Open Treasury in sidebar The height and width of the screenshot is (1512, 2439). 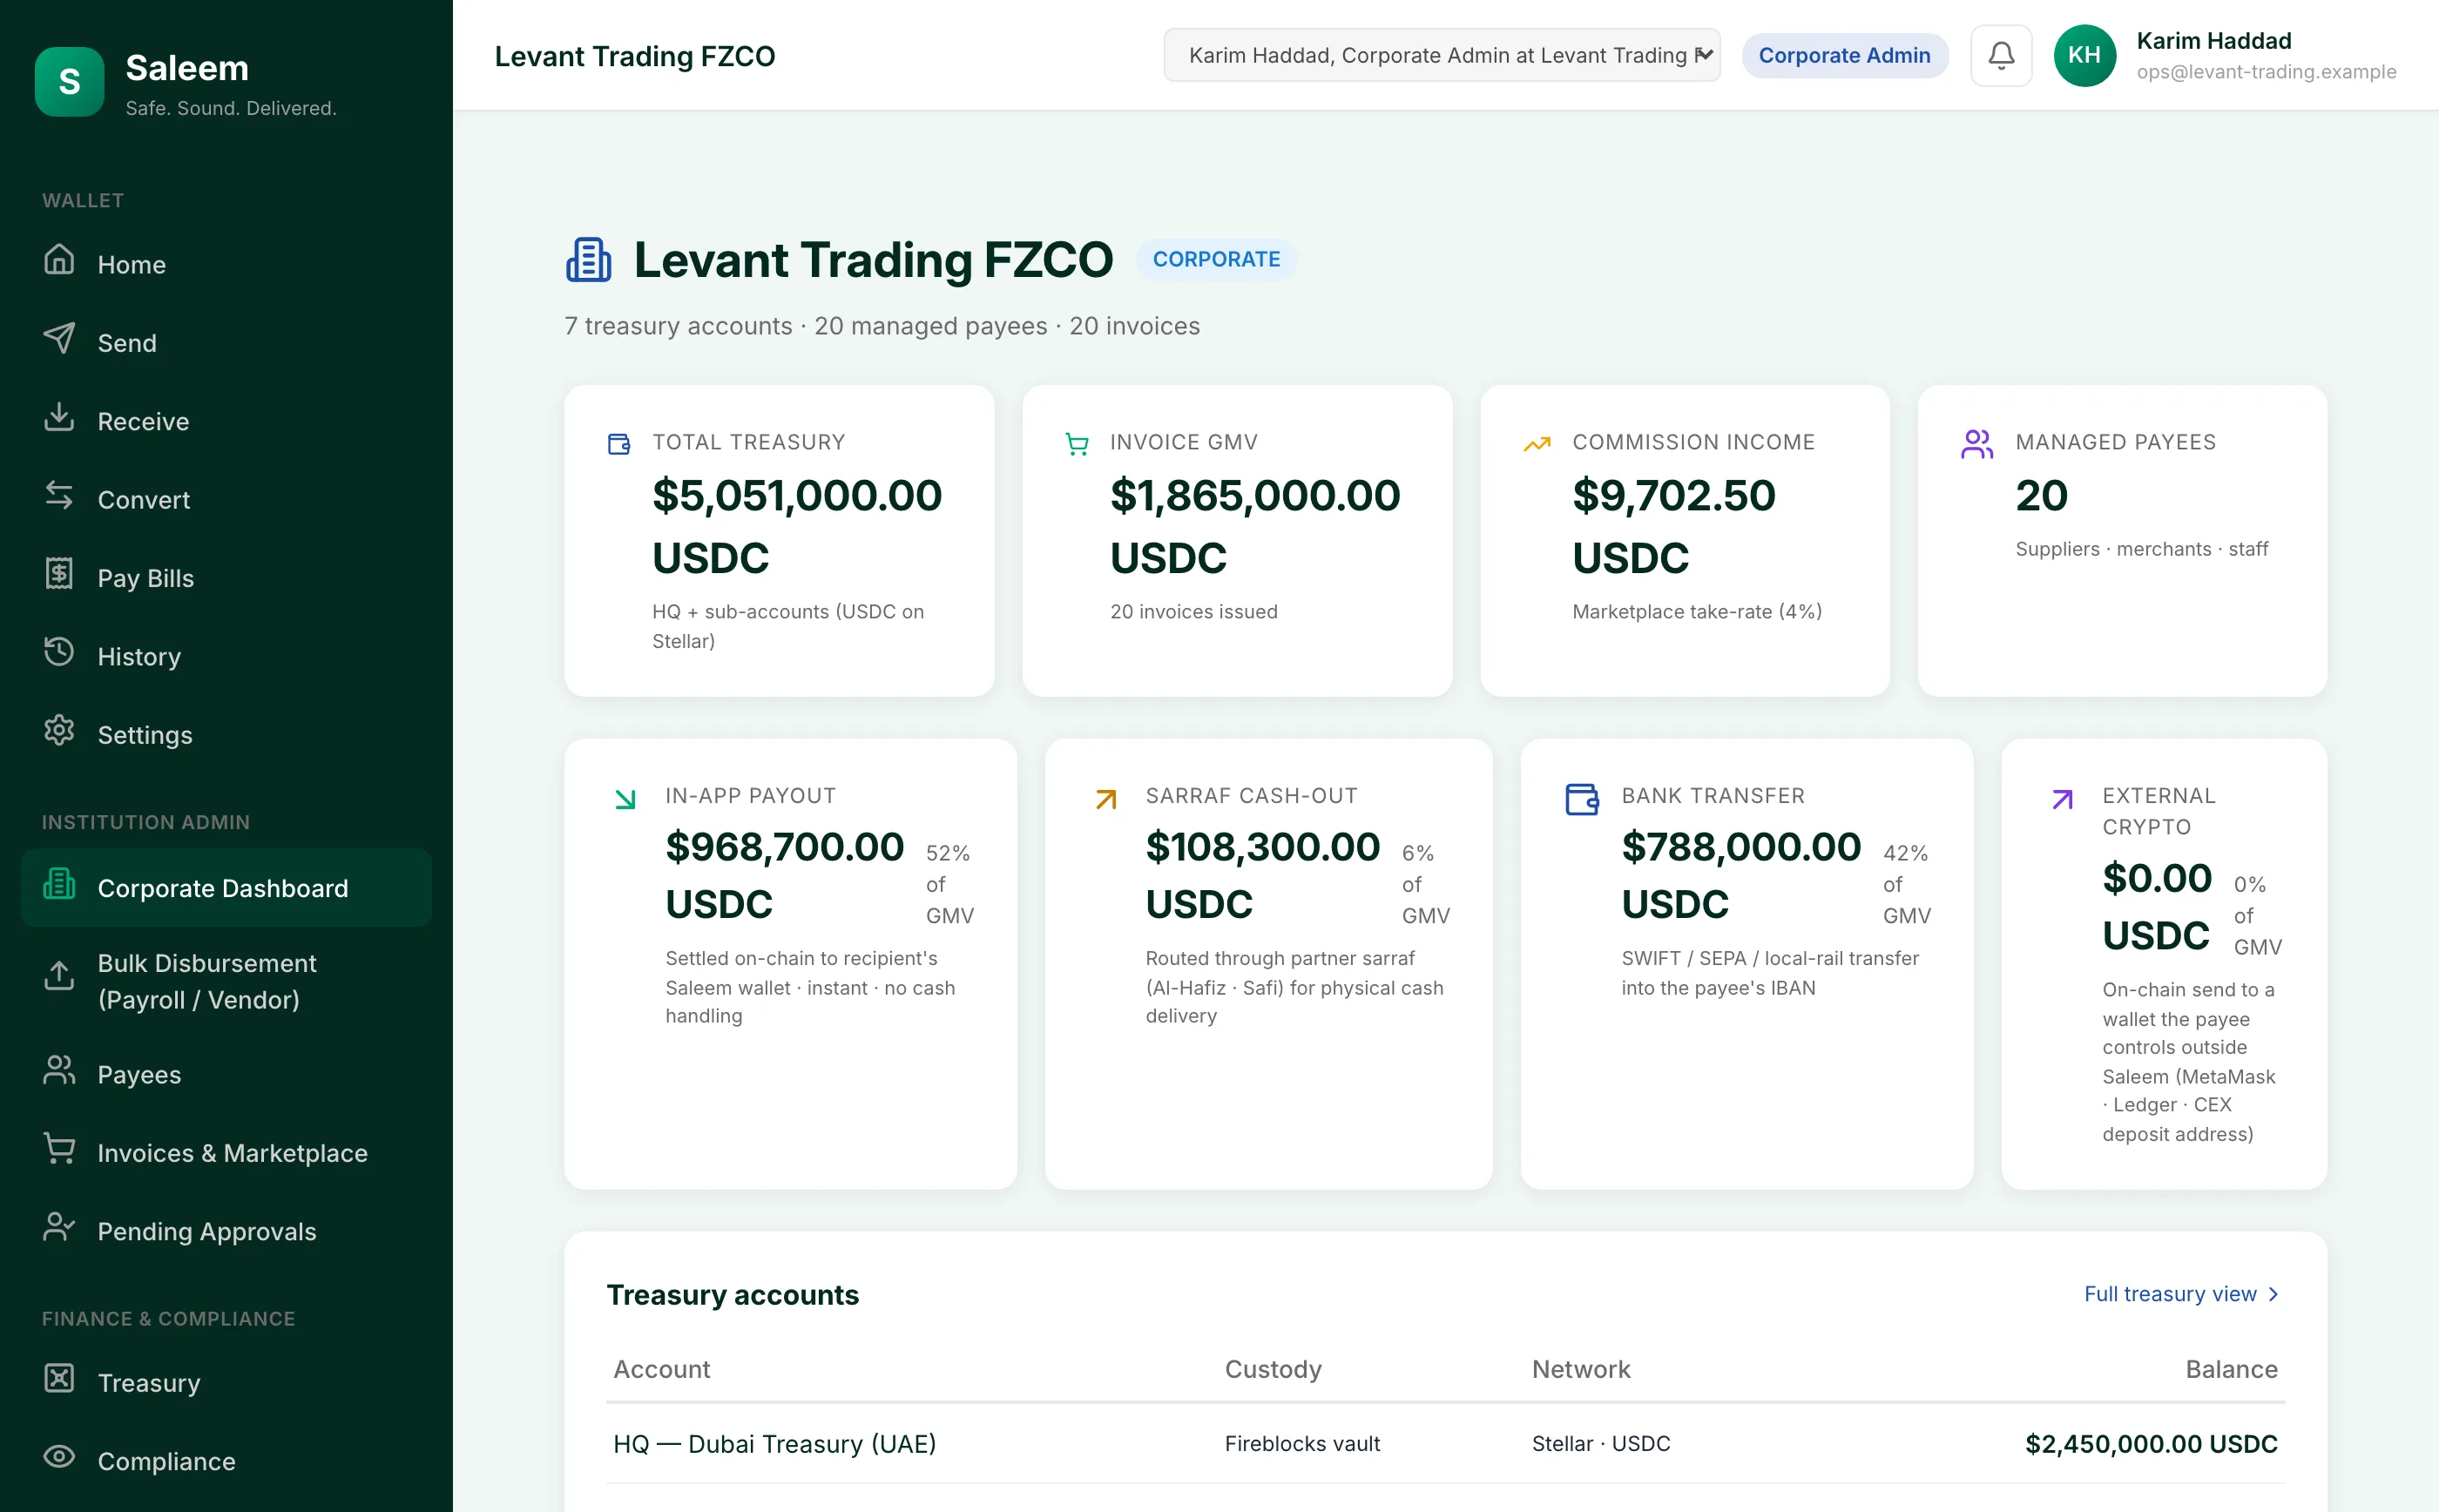(226, 1382)
